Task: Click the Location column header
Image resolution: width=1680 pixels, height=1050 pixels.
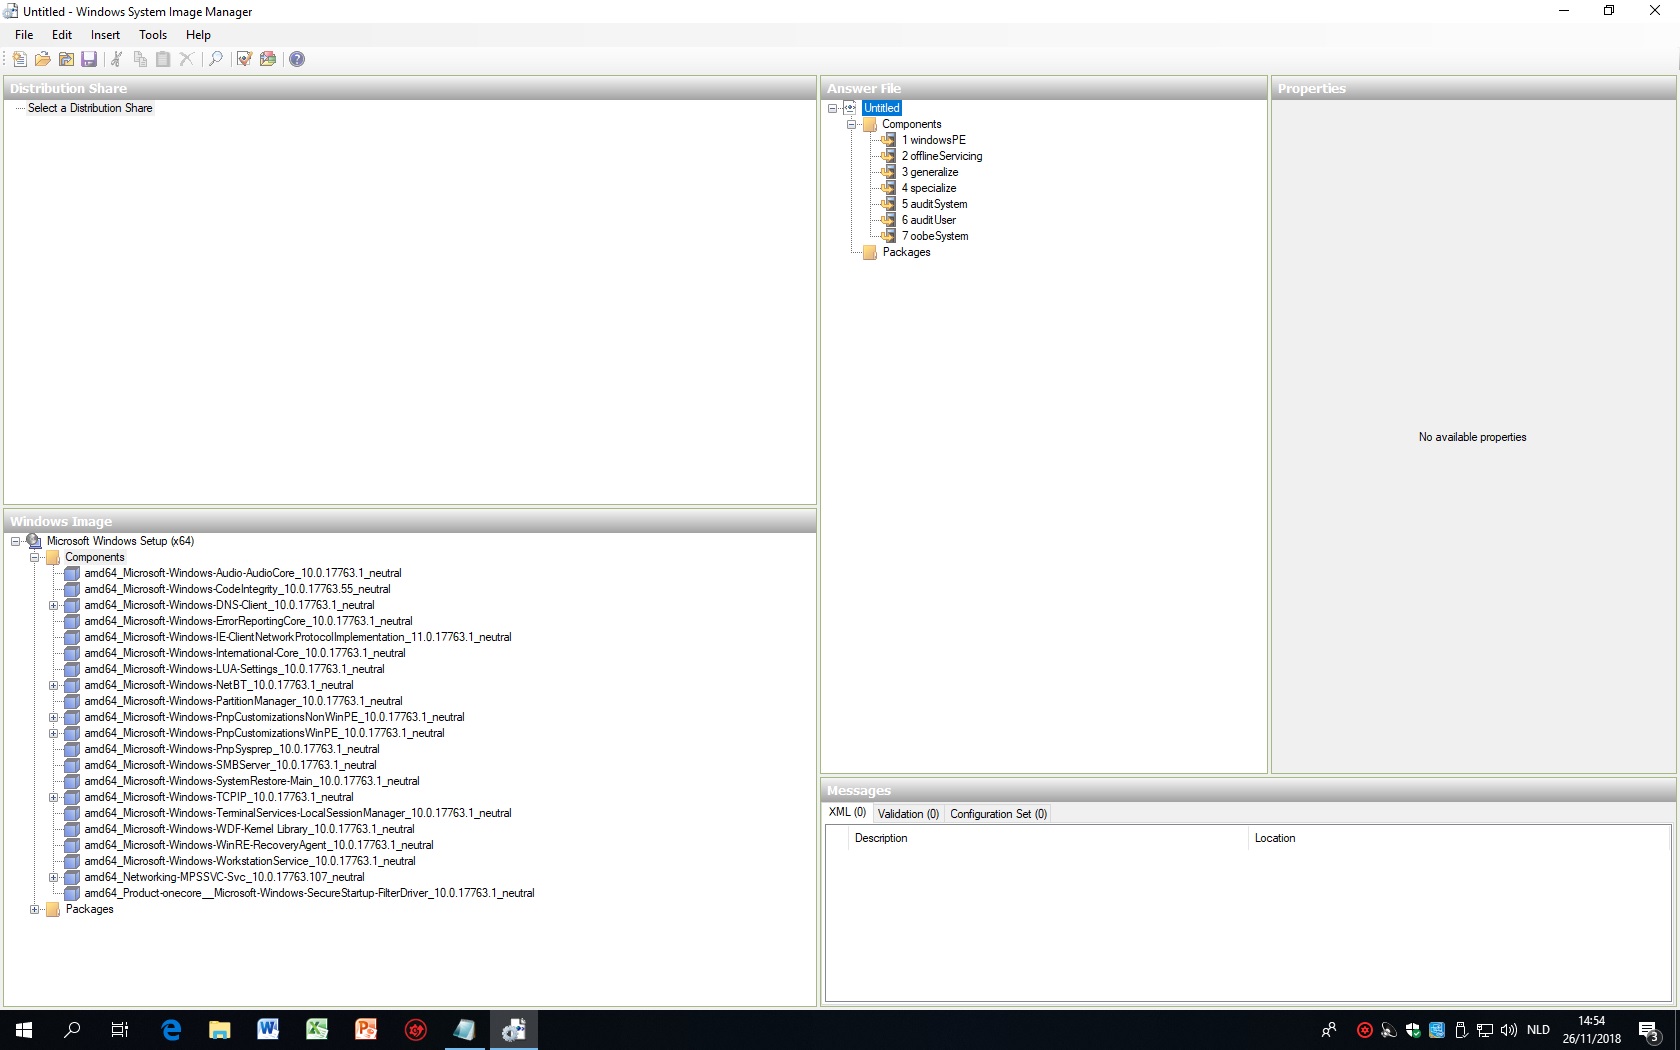Action: (x=1460, y=838)
